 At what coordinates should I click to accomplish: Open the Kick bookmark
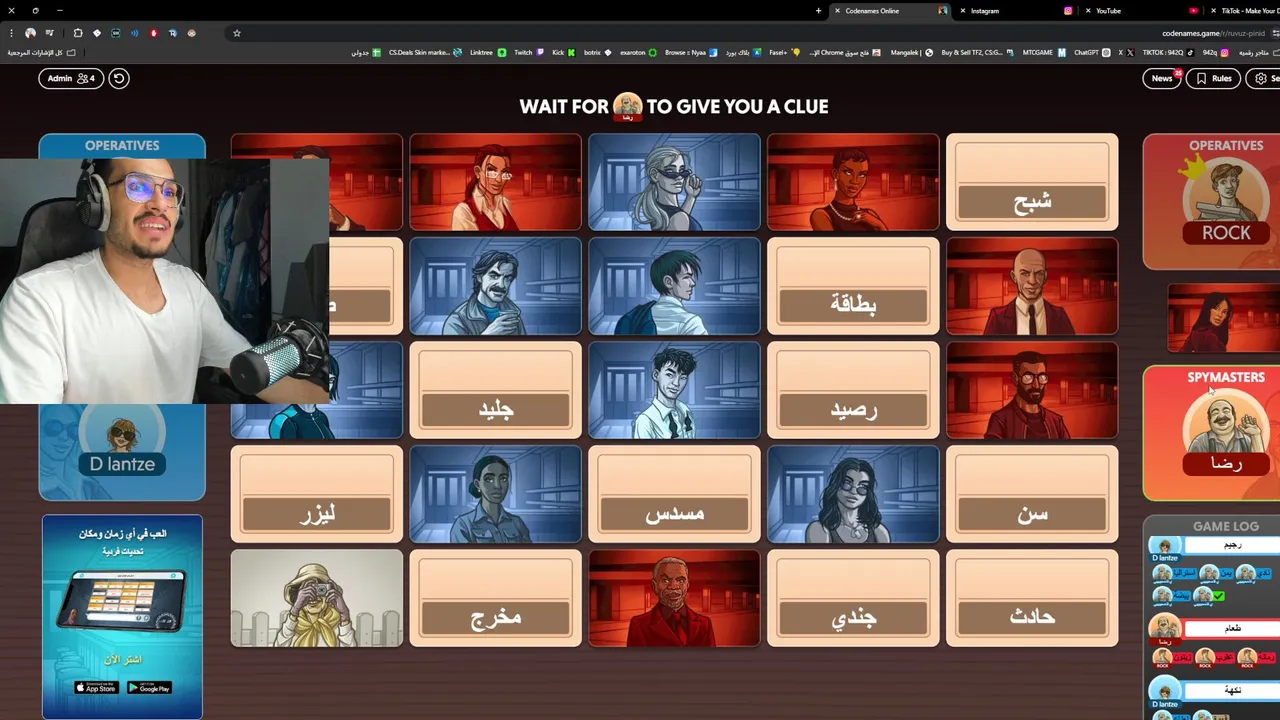563,52
